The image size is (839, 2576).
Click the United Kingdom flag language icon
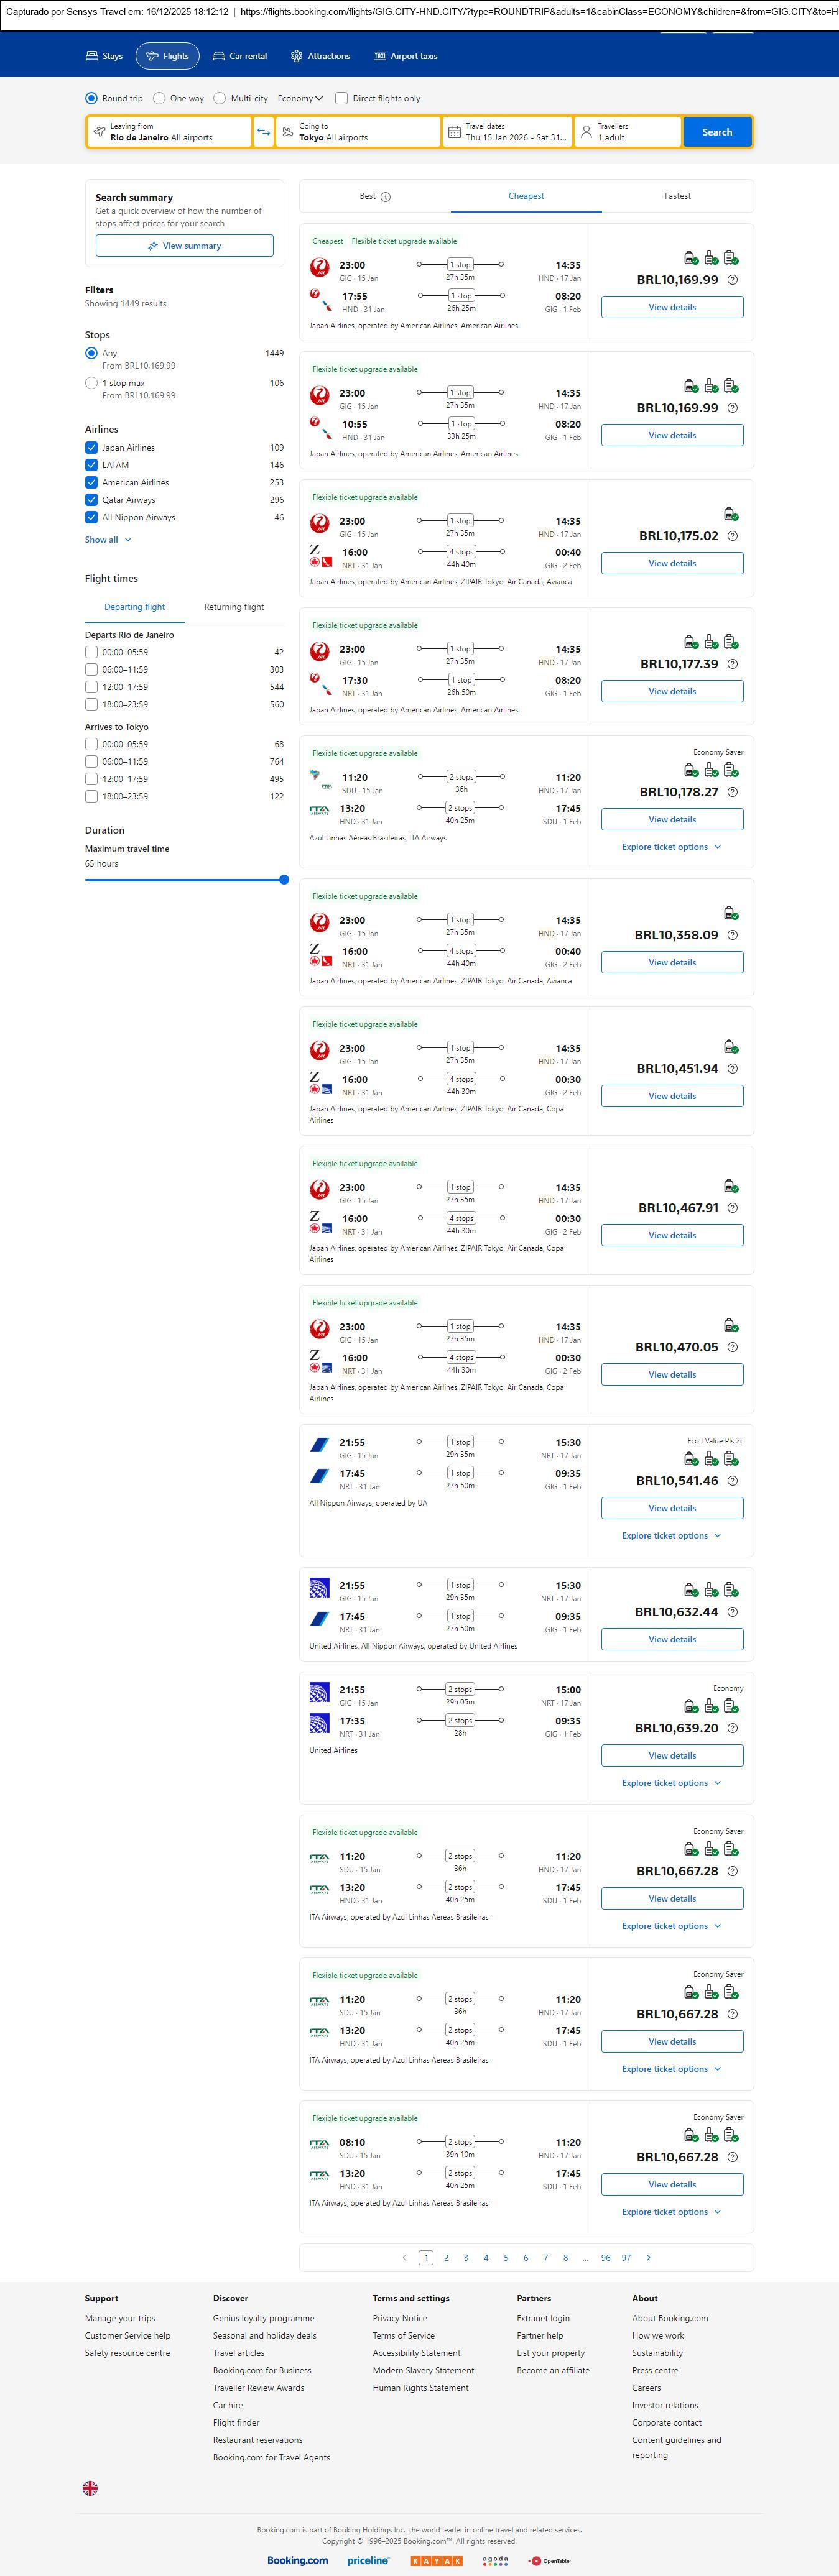click(90, 2487)
